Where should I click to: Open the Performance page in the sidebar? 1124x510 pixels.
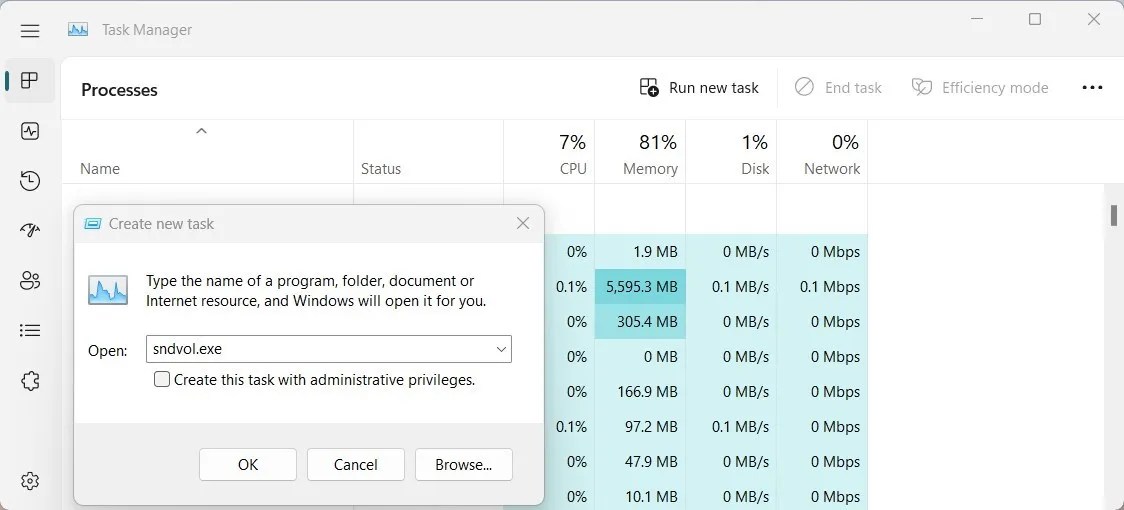[x=30, y=131]
